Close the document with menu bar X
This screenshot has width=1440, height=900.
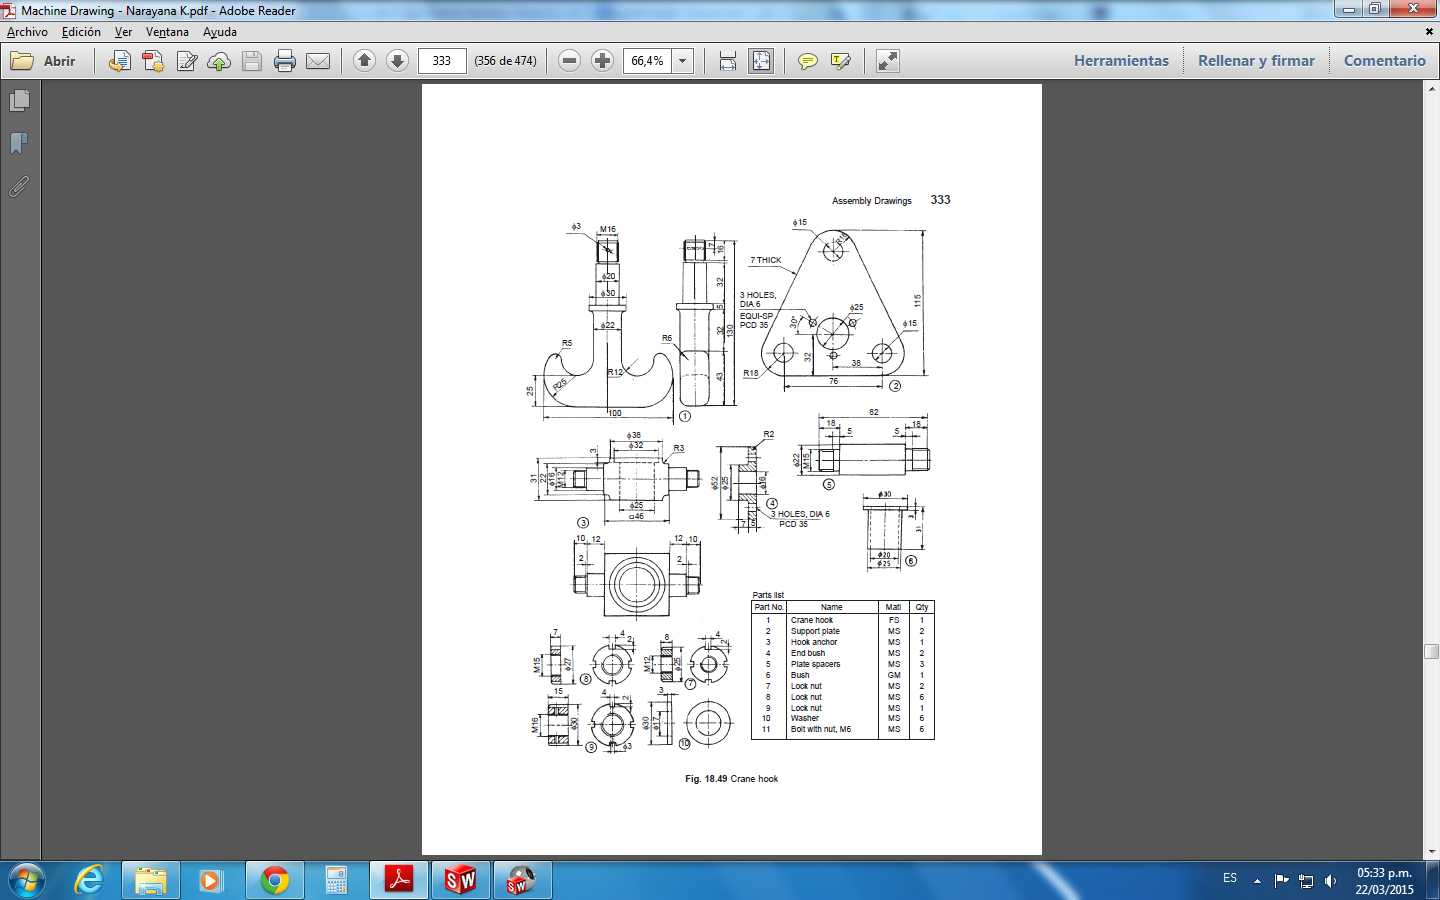[x=1429, y=32]
